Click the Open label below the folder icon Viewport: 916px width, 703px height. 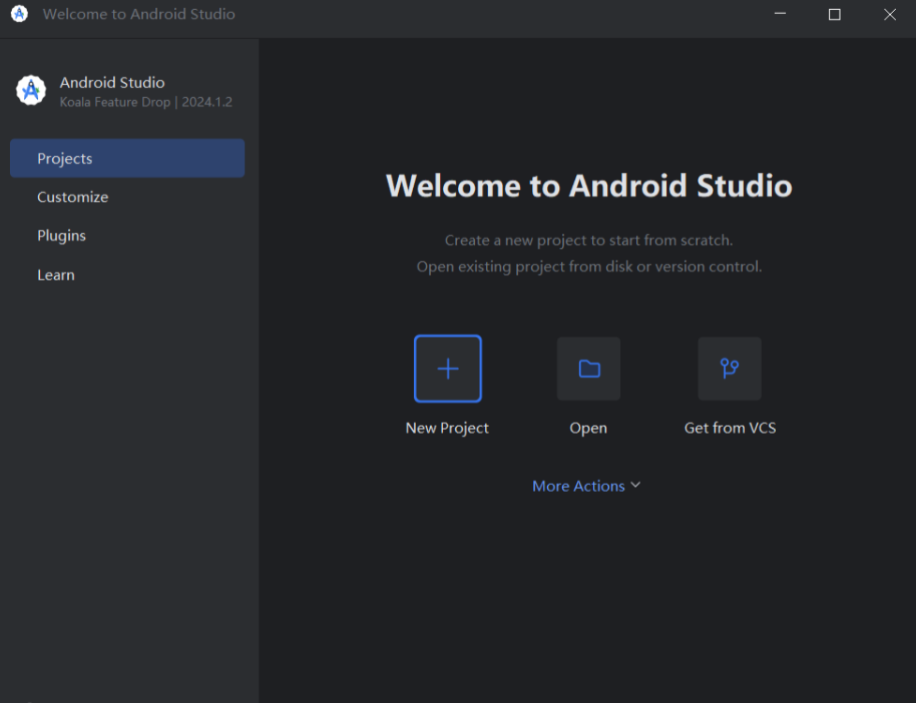(x=588, y=427)
